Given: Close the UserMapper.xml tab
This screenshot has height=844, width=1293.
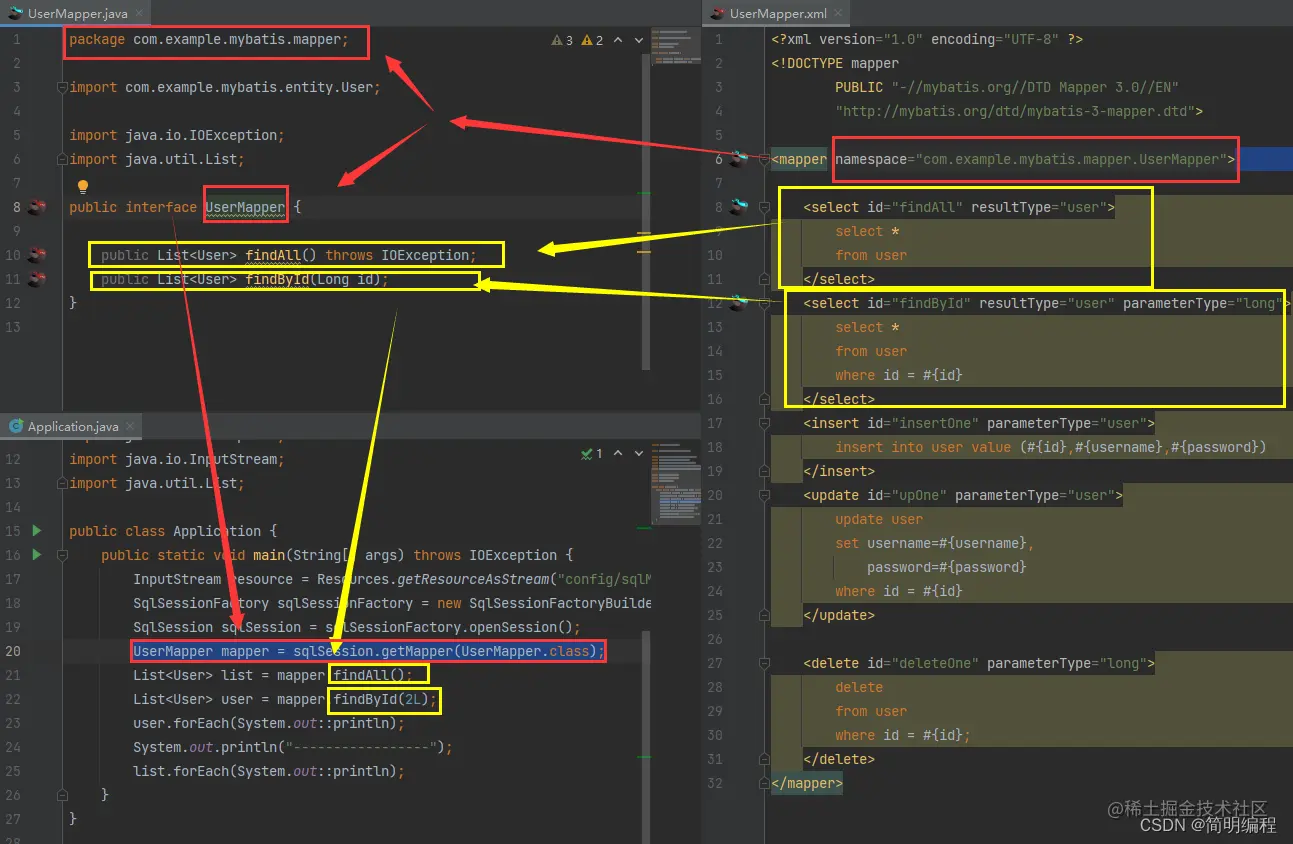Looking at the screenshot, I should [838, 14].
